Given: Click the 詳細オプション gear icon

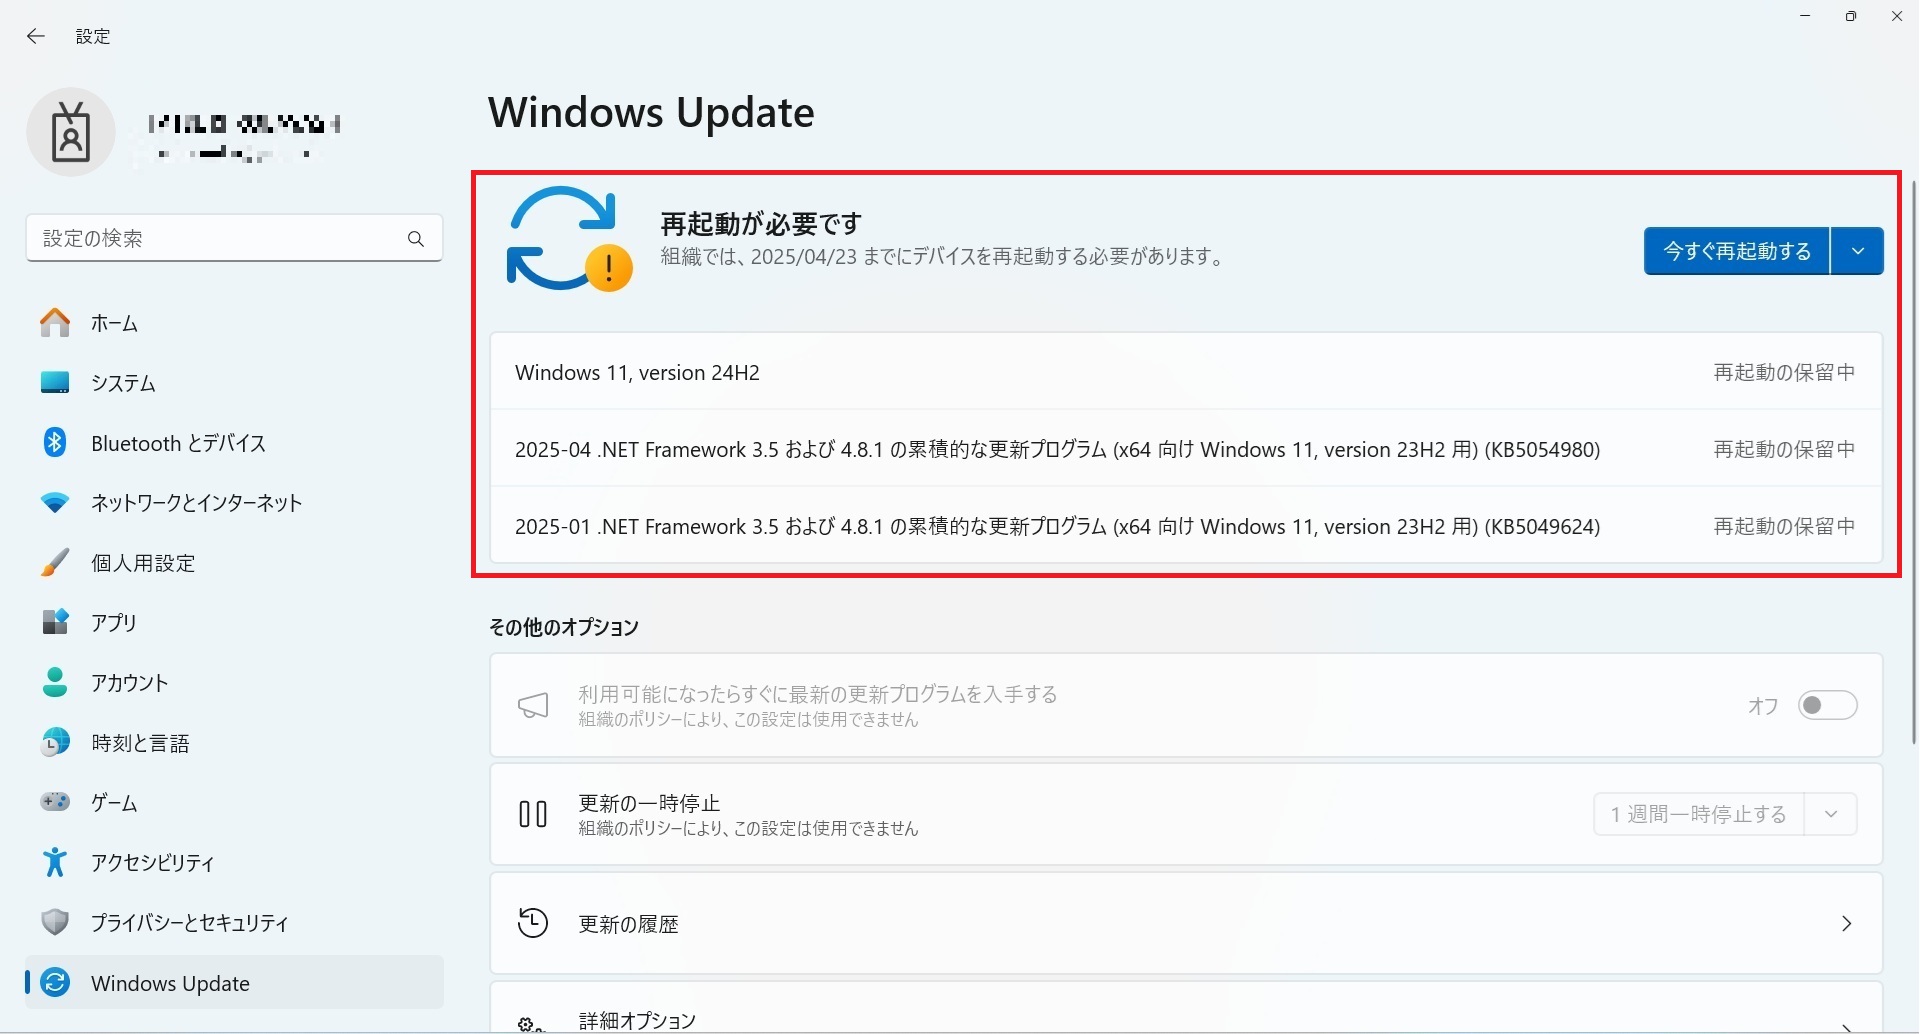Looking at the screenshot, I should click(531, 1024).
